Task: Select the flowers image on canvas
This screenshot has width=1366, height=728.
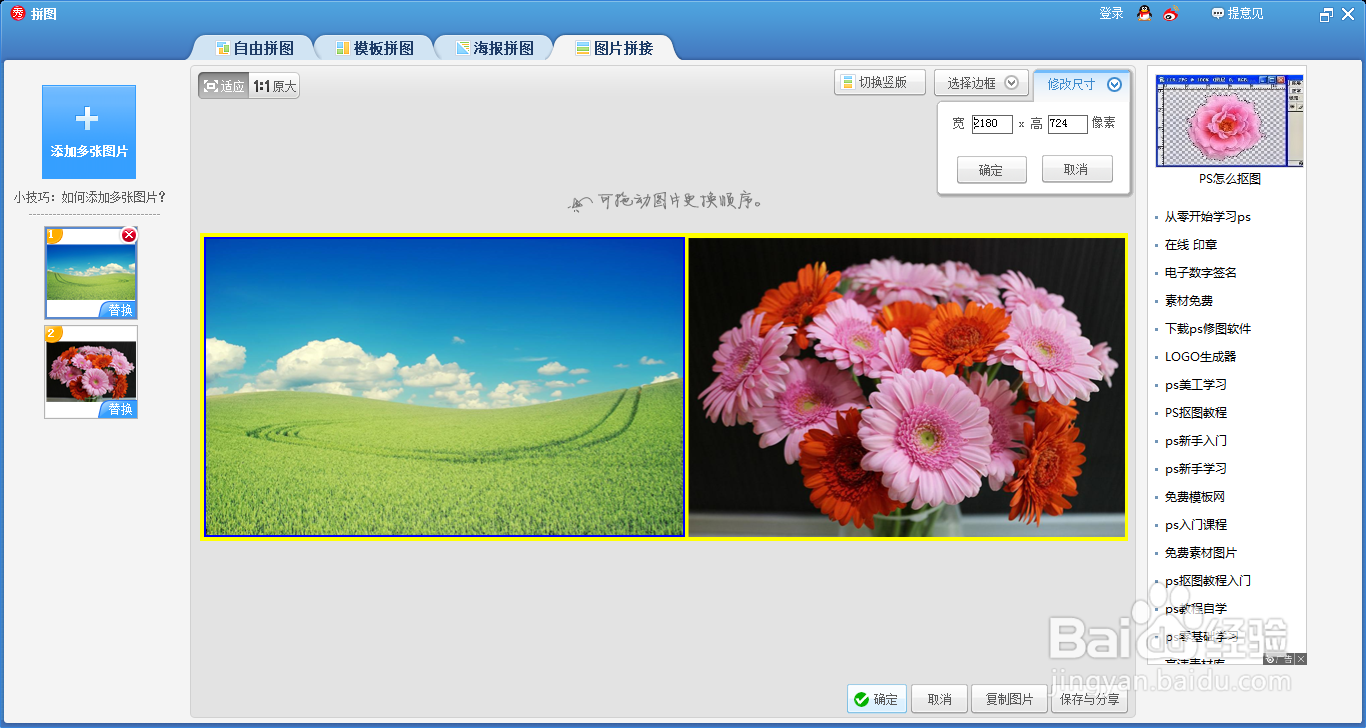Action: pos(907,387)
